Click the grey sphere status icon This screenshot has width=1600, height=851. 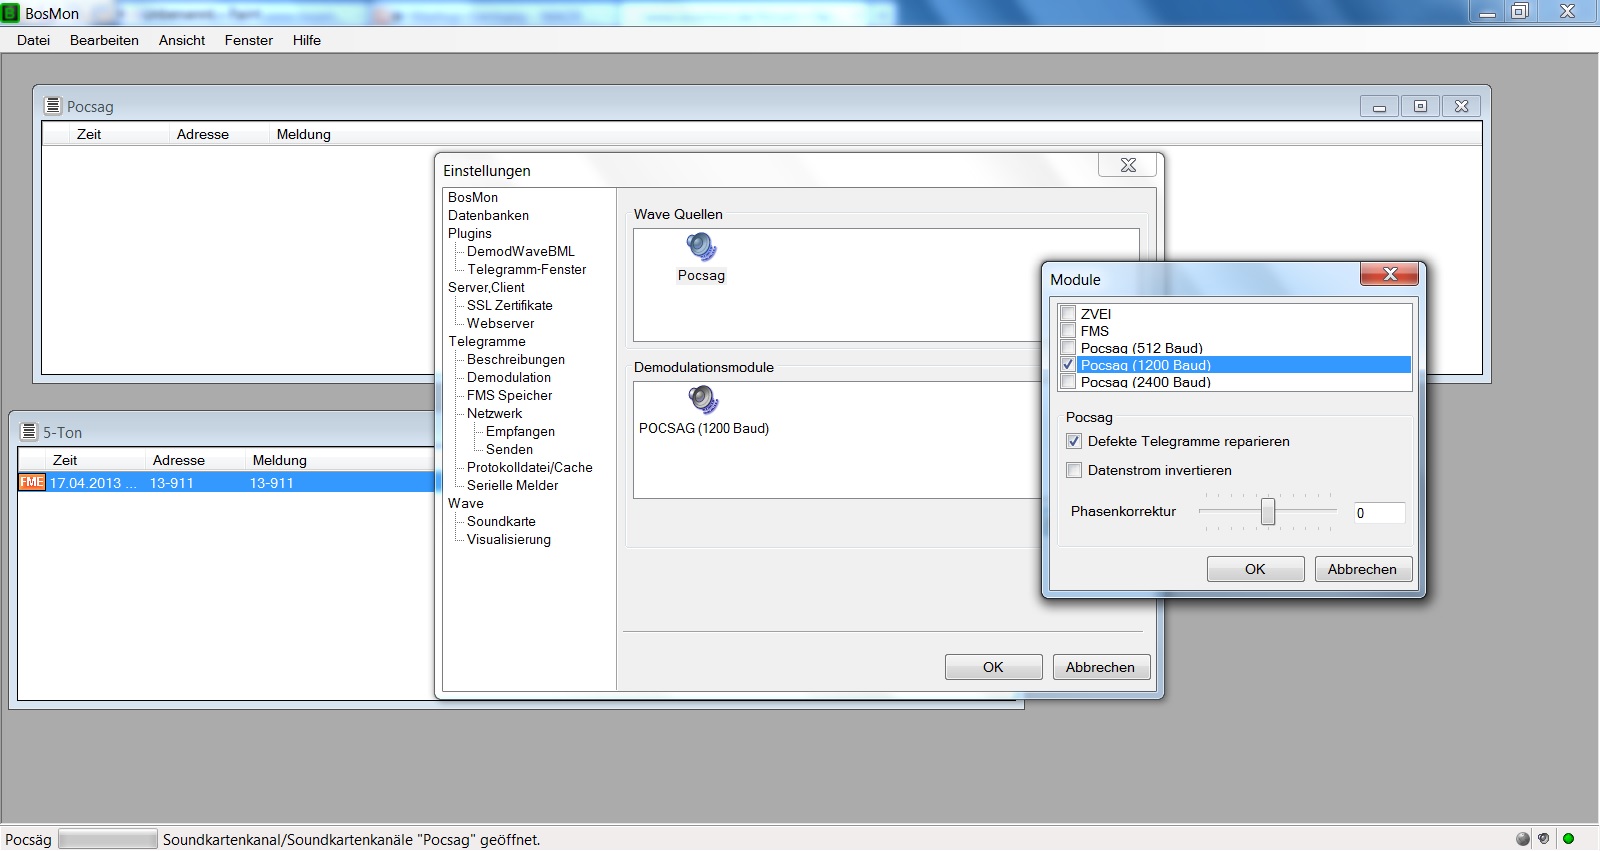click(x=1523, y=839)
